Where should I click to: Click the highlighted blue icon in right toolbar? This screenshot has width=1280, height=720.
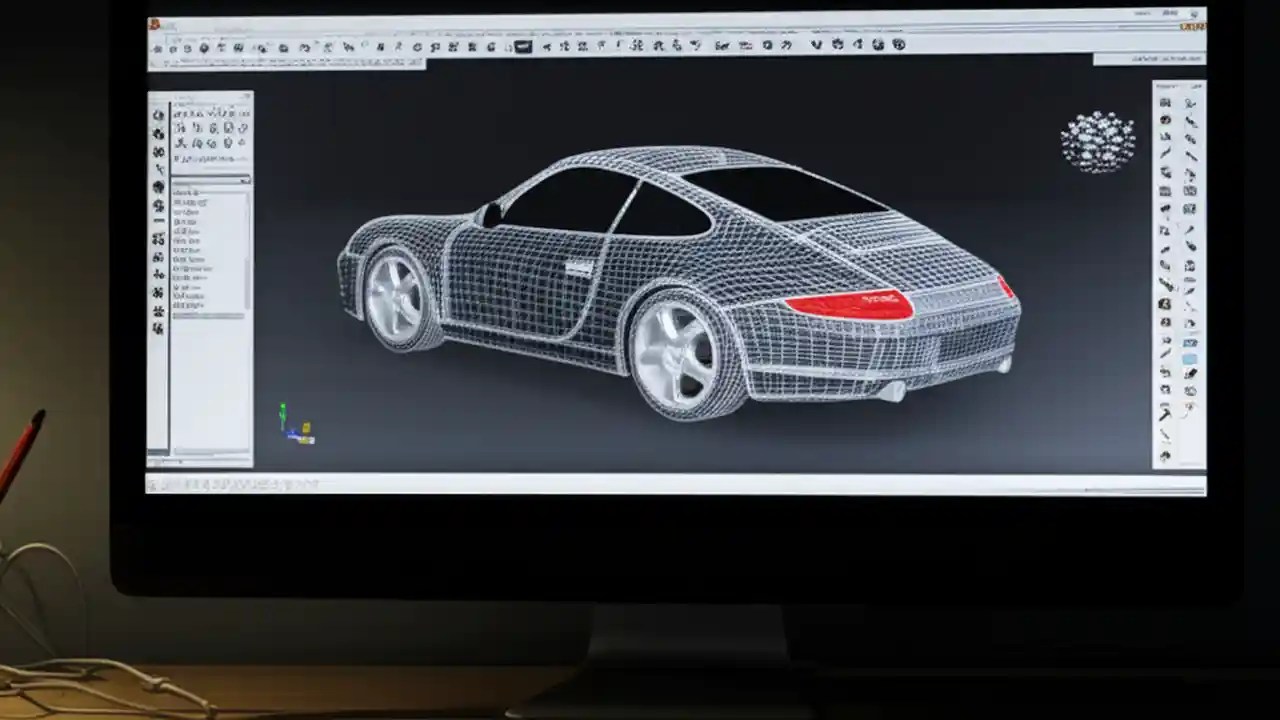[x=1190, y=357]
